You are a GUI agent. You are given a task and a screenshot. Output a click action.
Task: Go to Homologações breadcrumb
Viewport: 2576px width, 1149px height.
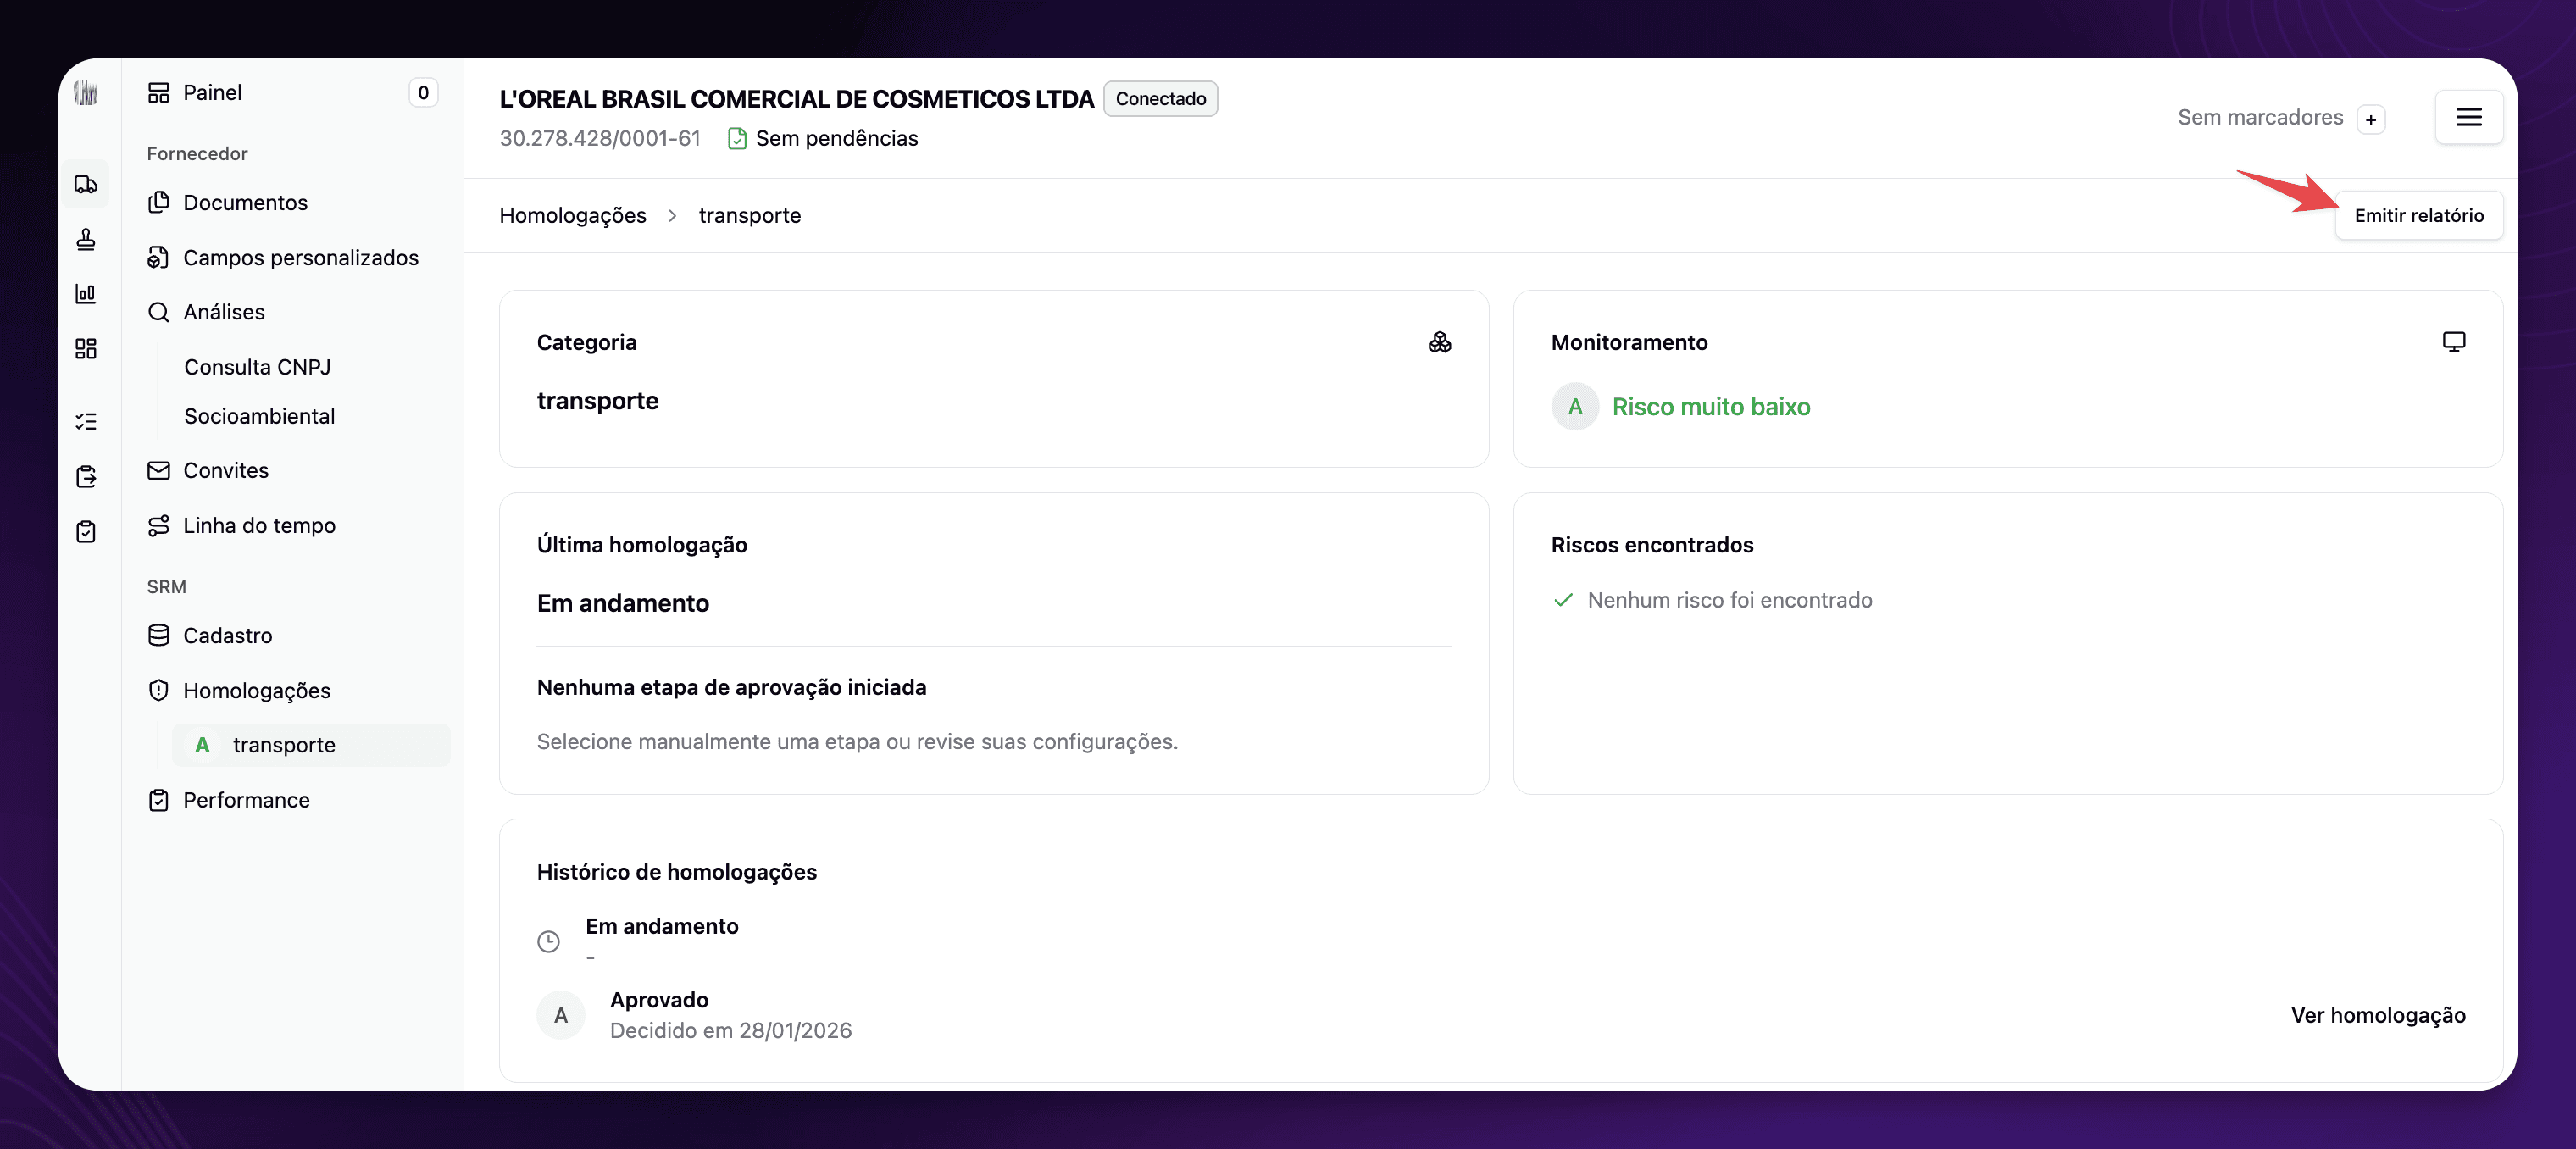click(x=572, y=215)
